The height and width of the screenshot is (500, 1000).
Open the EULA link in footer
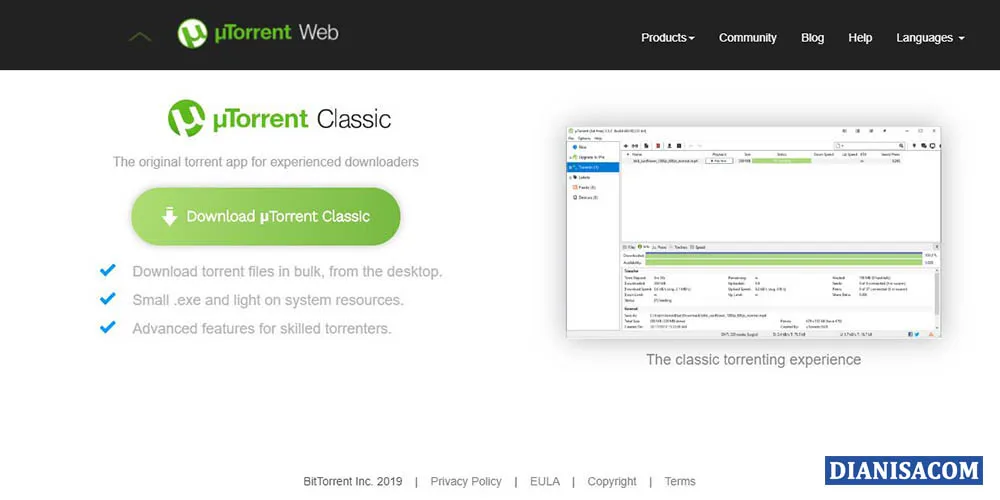pyautogui.click(x=545, y=482)
